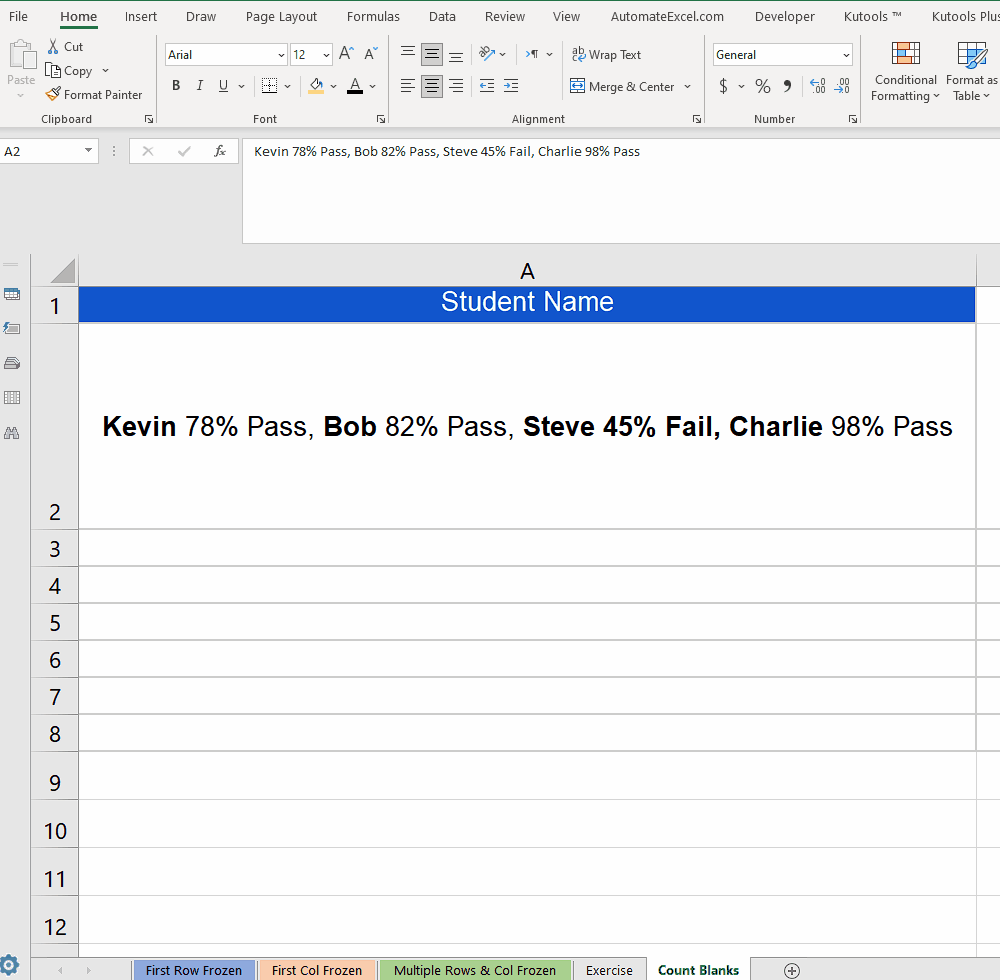
Task: Open the Font name dropdown
Action: coord(280,54)
